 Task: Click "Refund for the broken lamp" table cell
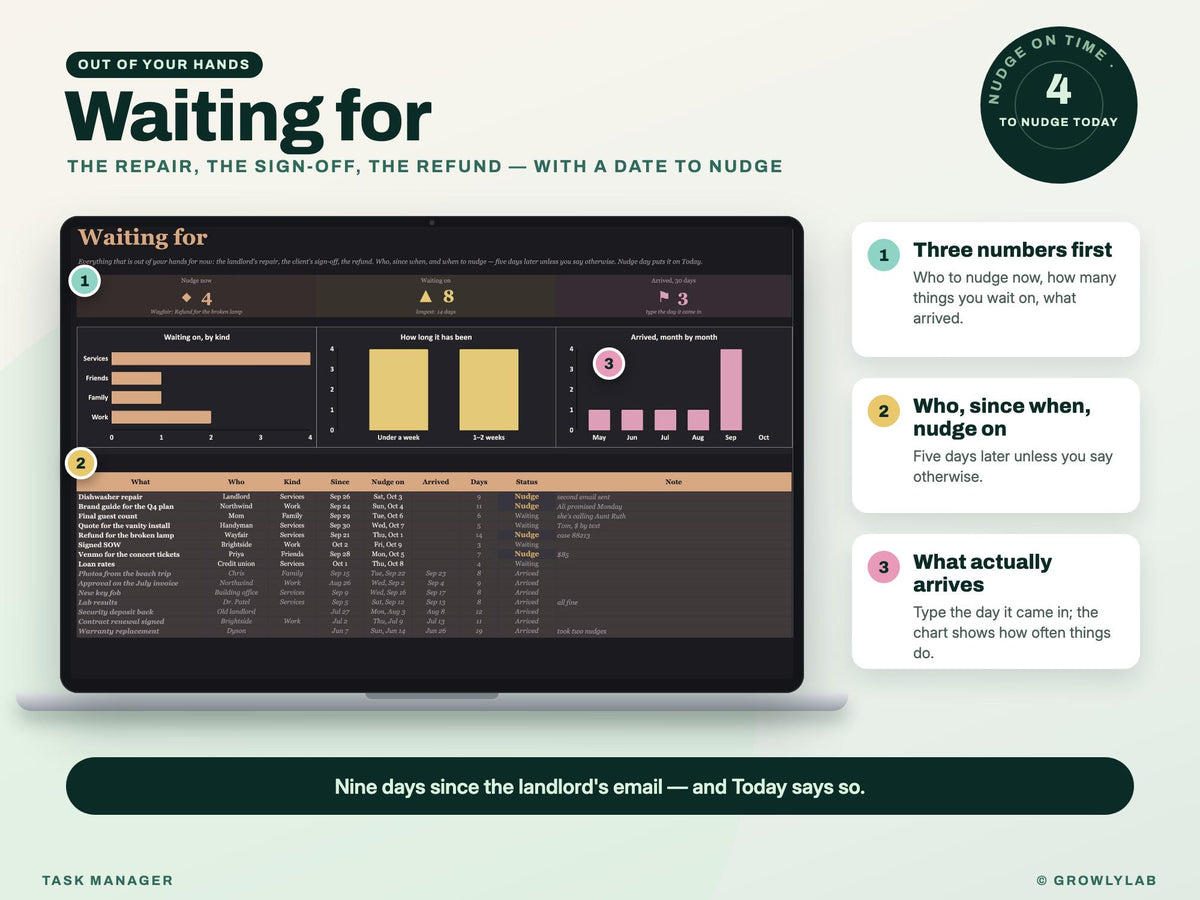[x=125, y=535]
